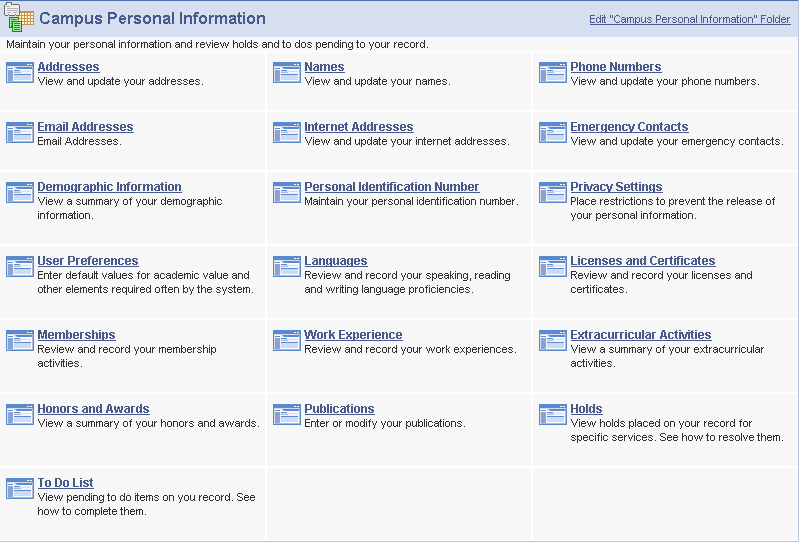The height and width of the screenshot is (543, 800).
Task: Open User Preferences link
Action: (x=88, y=261)
